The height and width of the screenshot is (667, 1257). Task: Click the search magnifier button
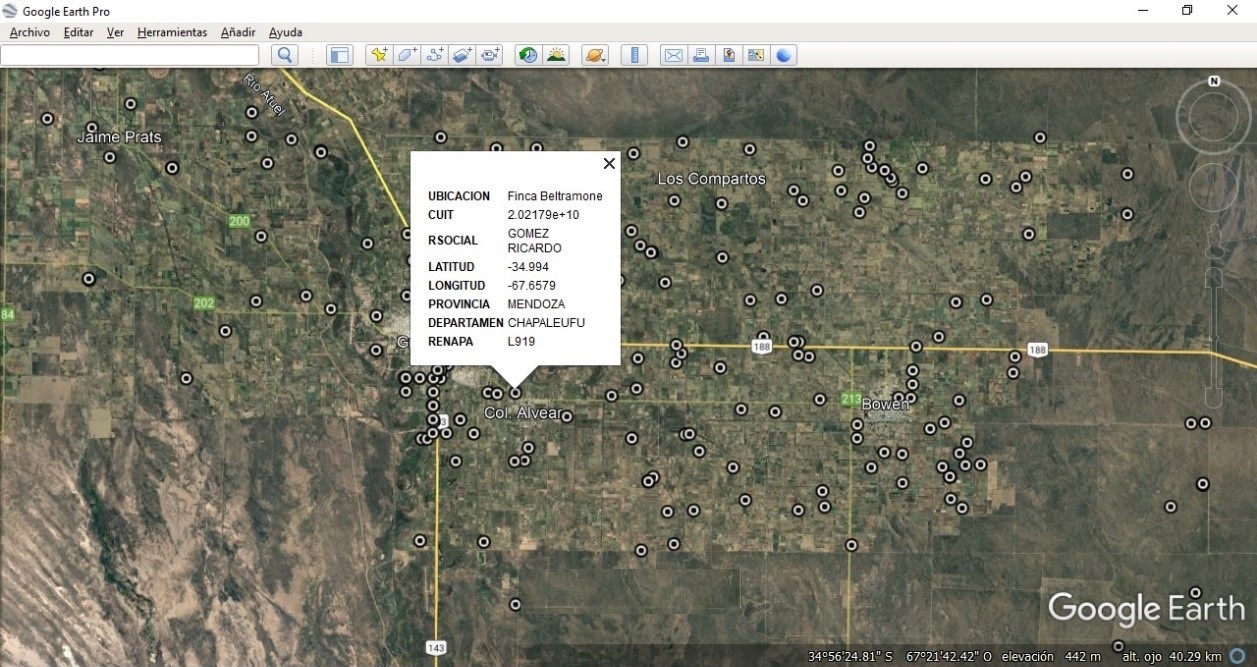point(285,55)
